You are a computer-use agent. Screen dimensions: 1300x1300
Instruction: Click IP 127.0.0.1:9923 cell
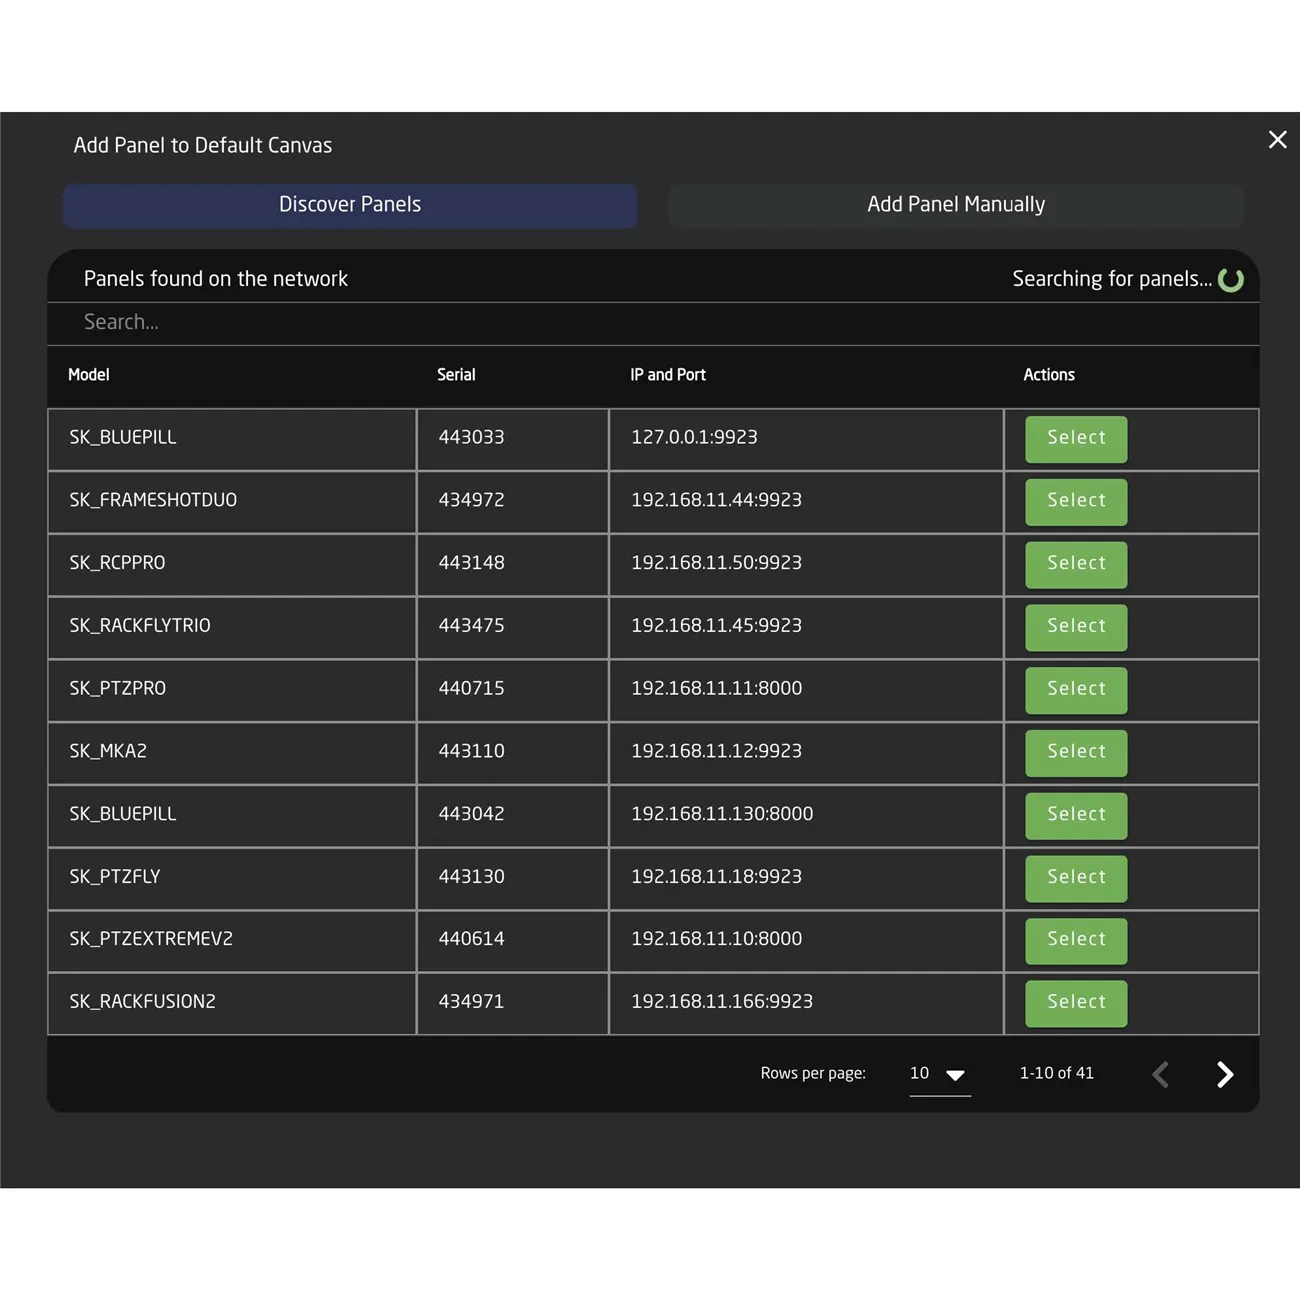[806, 439]
